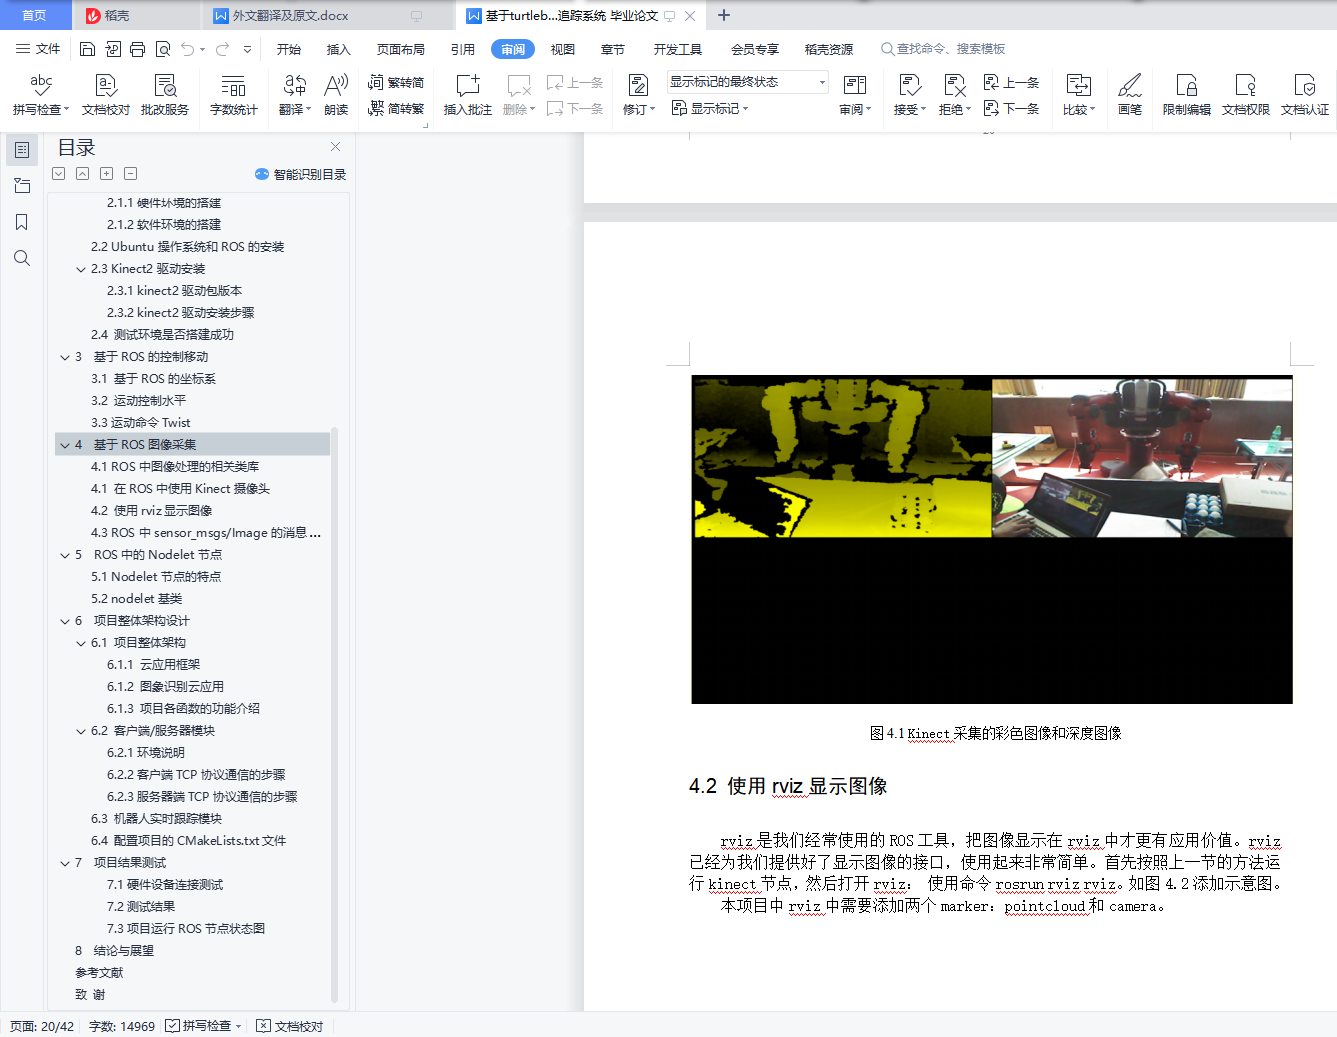The image size is (1337, 1037).
Task: Switch to the 页面布局 ribbon tab
Action: point(401,49)
